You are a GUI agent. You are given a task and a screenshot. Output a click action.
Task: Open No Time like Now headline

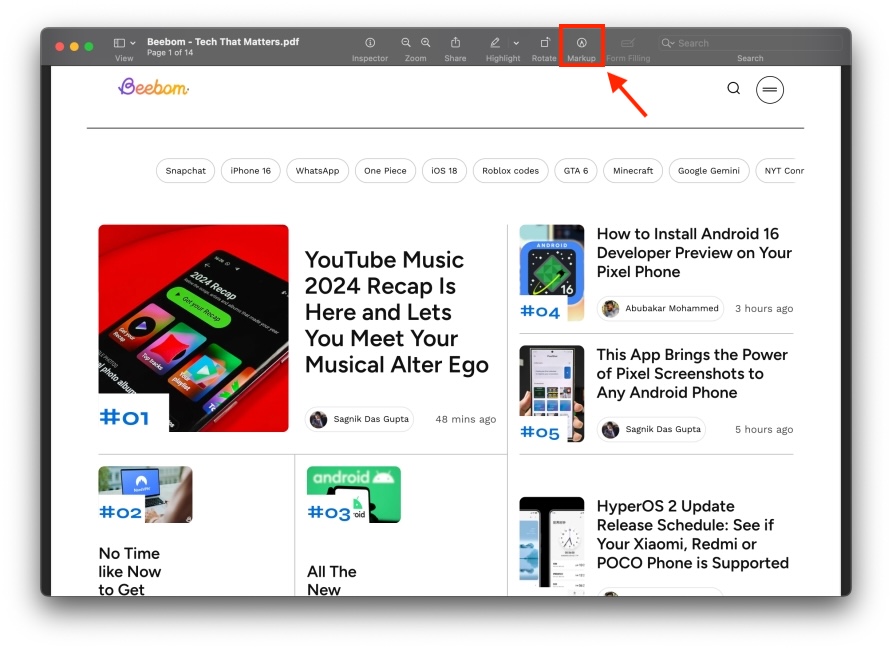tap(130, 571)
